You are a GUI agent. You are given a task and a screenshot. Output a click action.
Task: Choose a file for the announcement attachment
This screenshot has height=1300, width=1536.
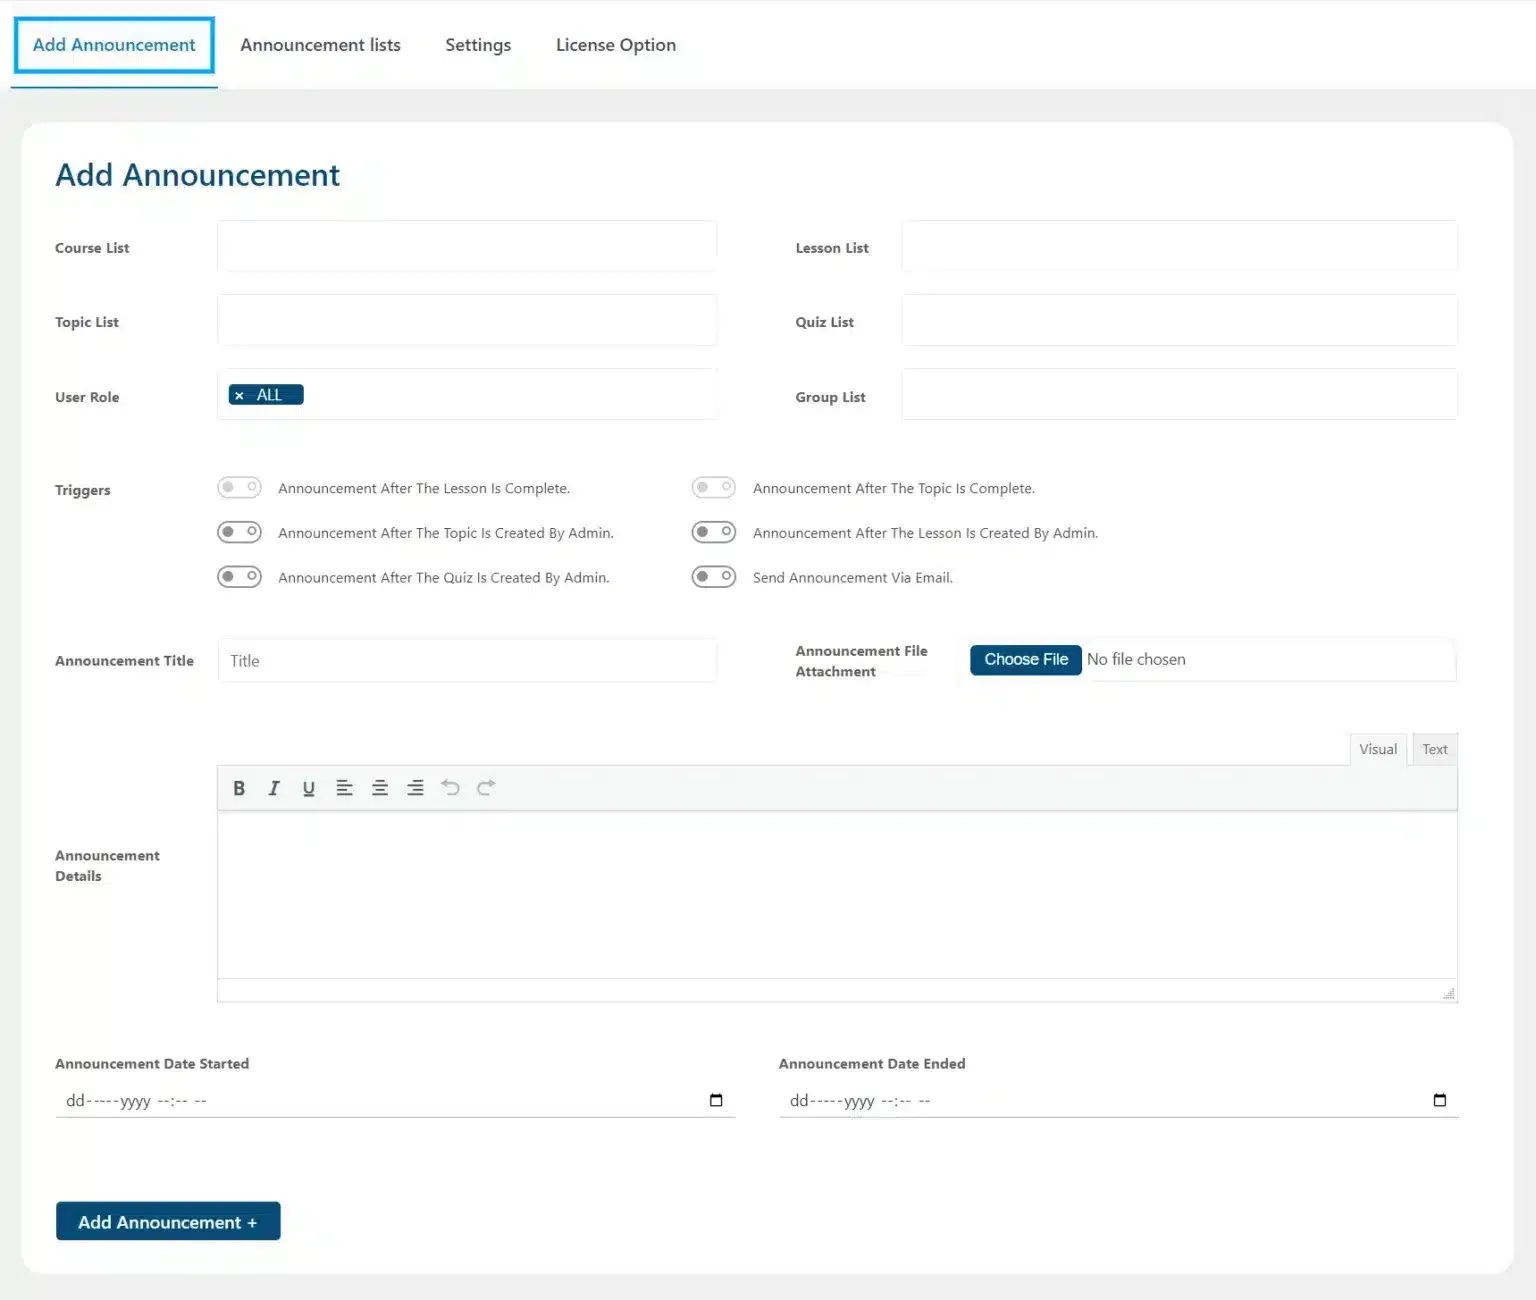point(1025,659)
